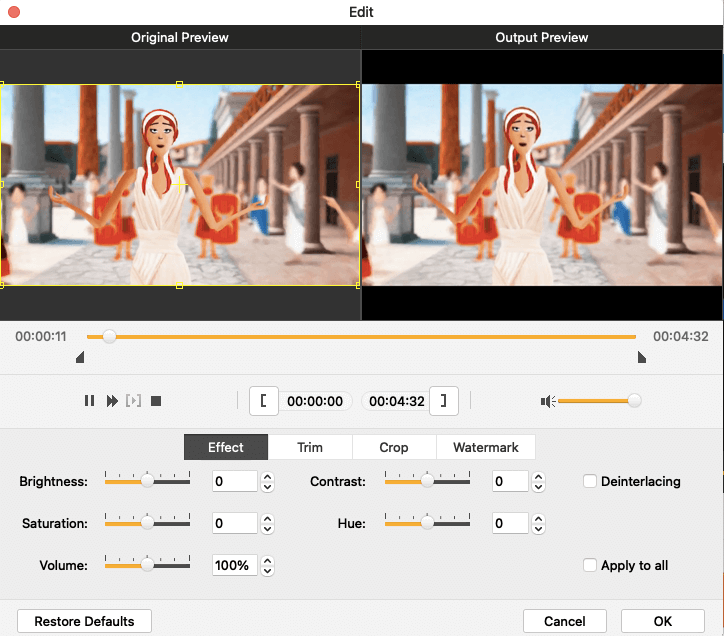Viewport: 724px width, 636px height.
Task: Cancel the edit dialog
Action: click(x=565, y=621)
